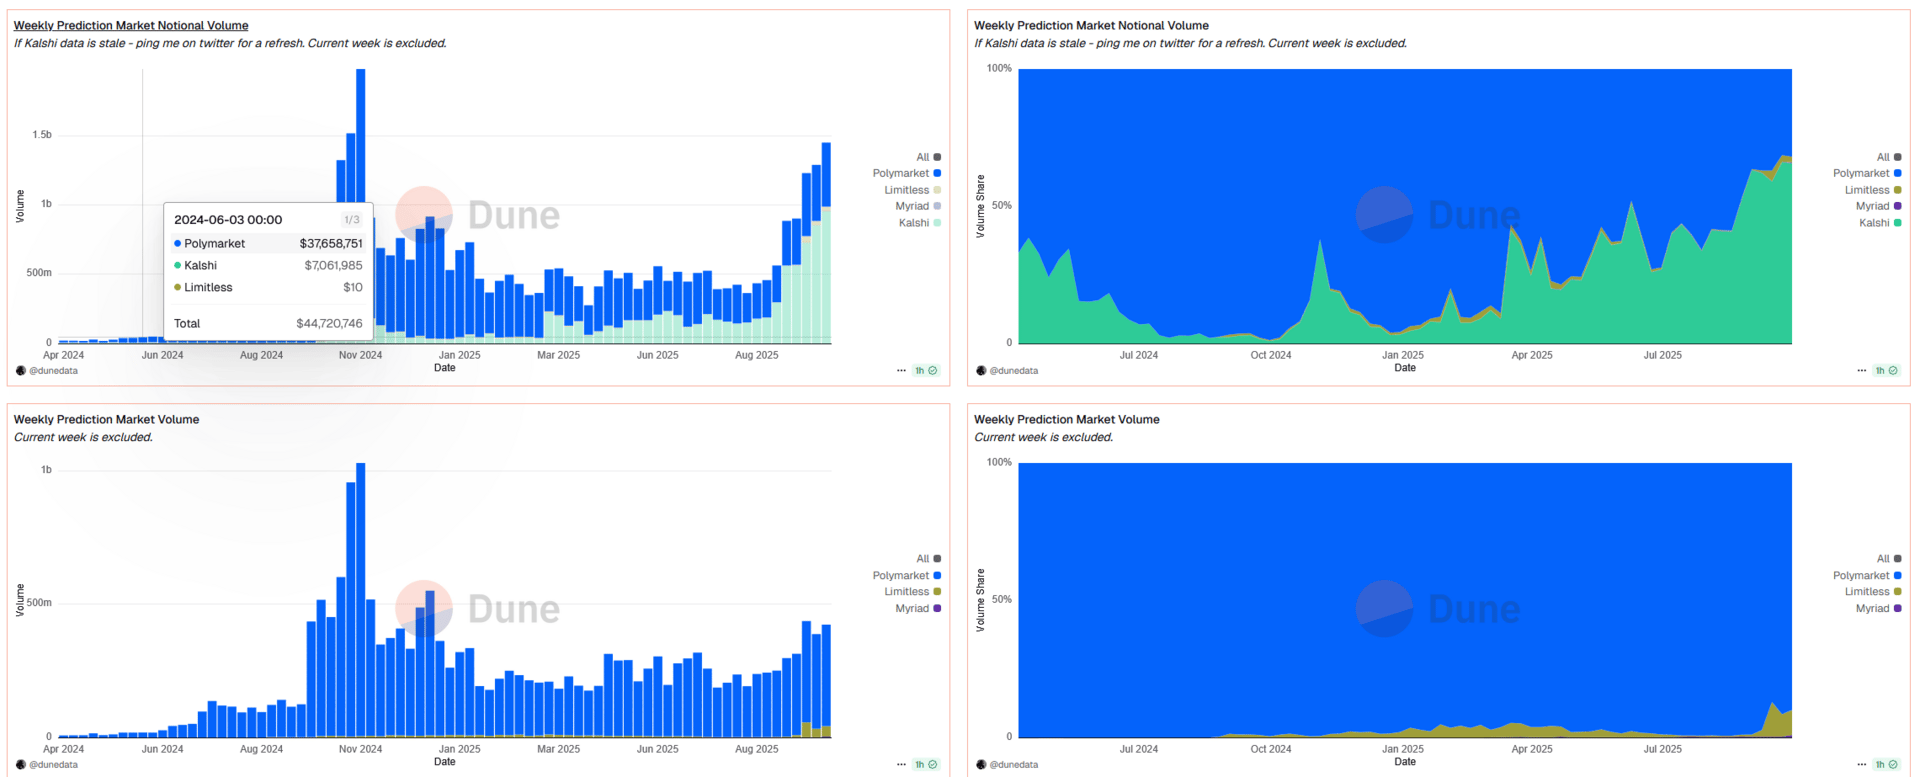The height and width of the screenshot is (777, 1920).
Task: Click 1h refresh status icon on top-left chart
Action: tap(926, 371)
